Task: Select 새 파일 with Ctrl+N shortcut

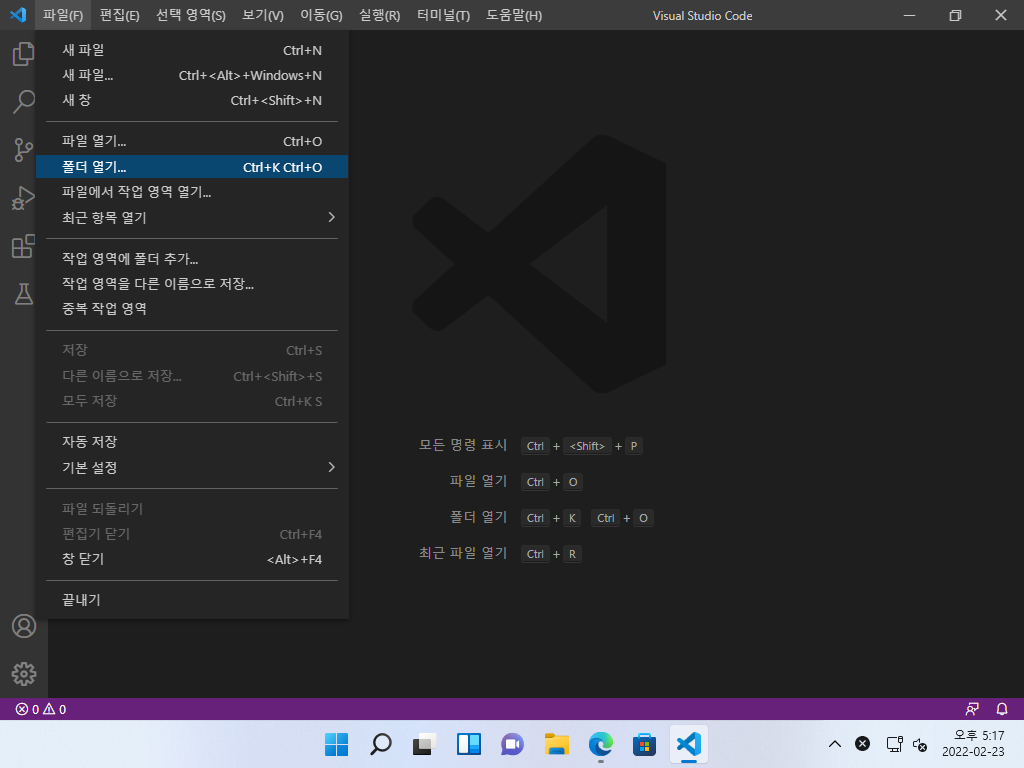Action: pos(192,50)
